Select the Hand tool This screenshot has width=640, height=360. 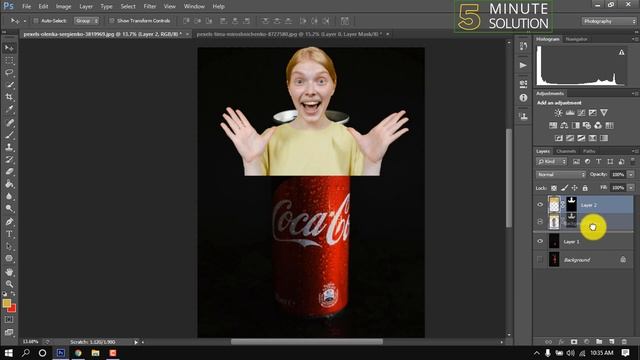tap(9, 271)
